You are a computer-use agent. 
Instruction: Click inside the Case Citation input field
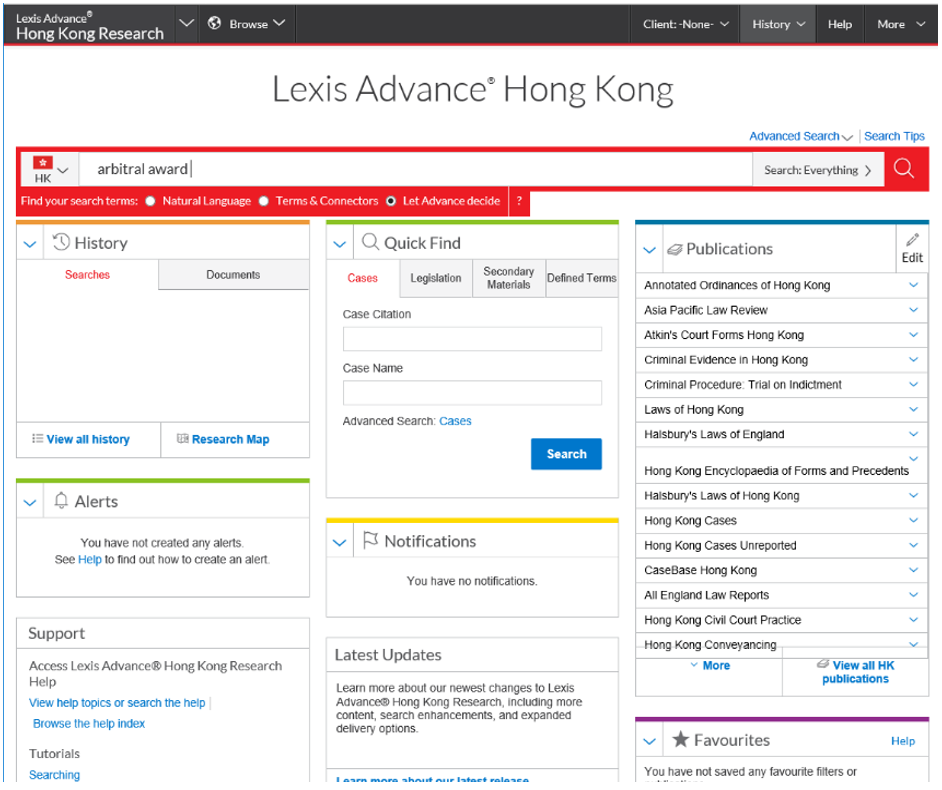[x=471, y=338]
